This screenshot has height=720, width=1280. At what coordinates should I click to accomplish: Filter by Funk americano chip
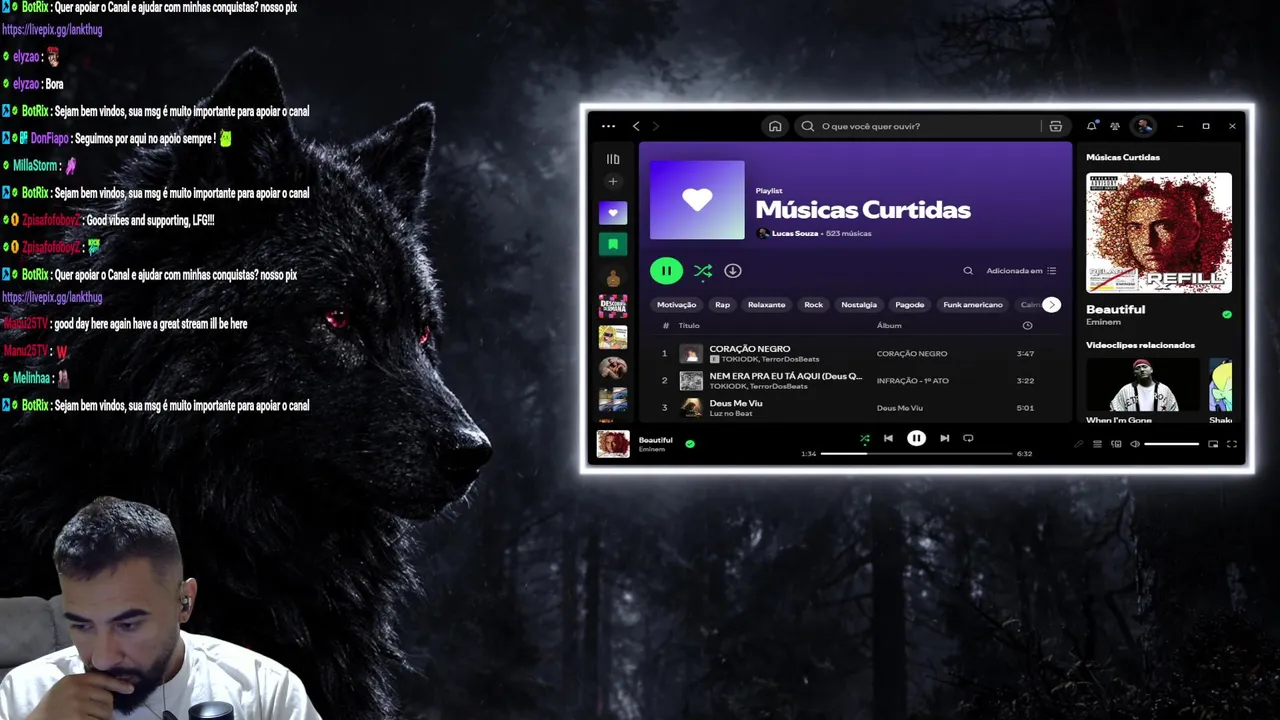coord(973,305)
